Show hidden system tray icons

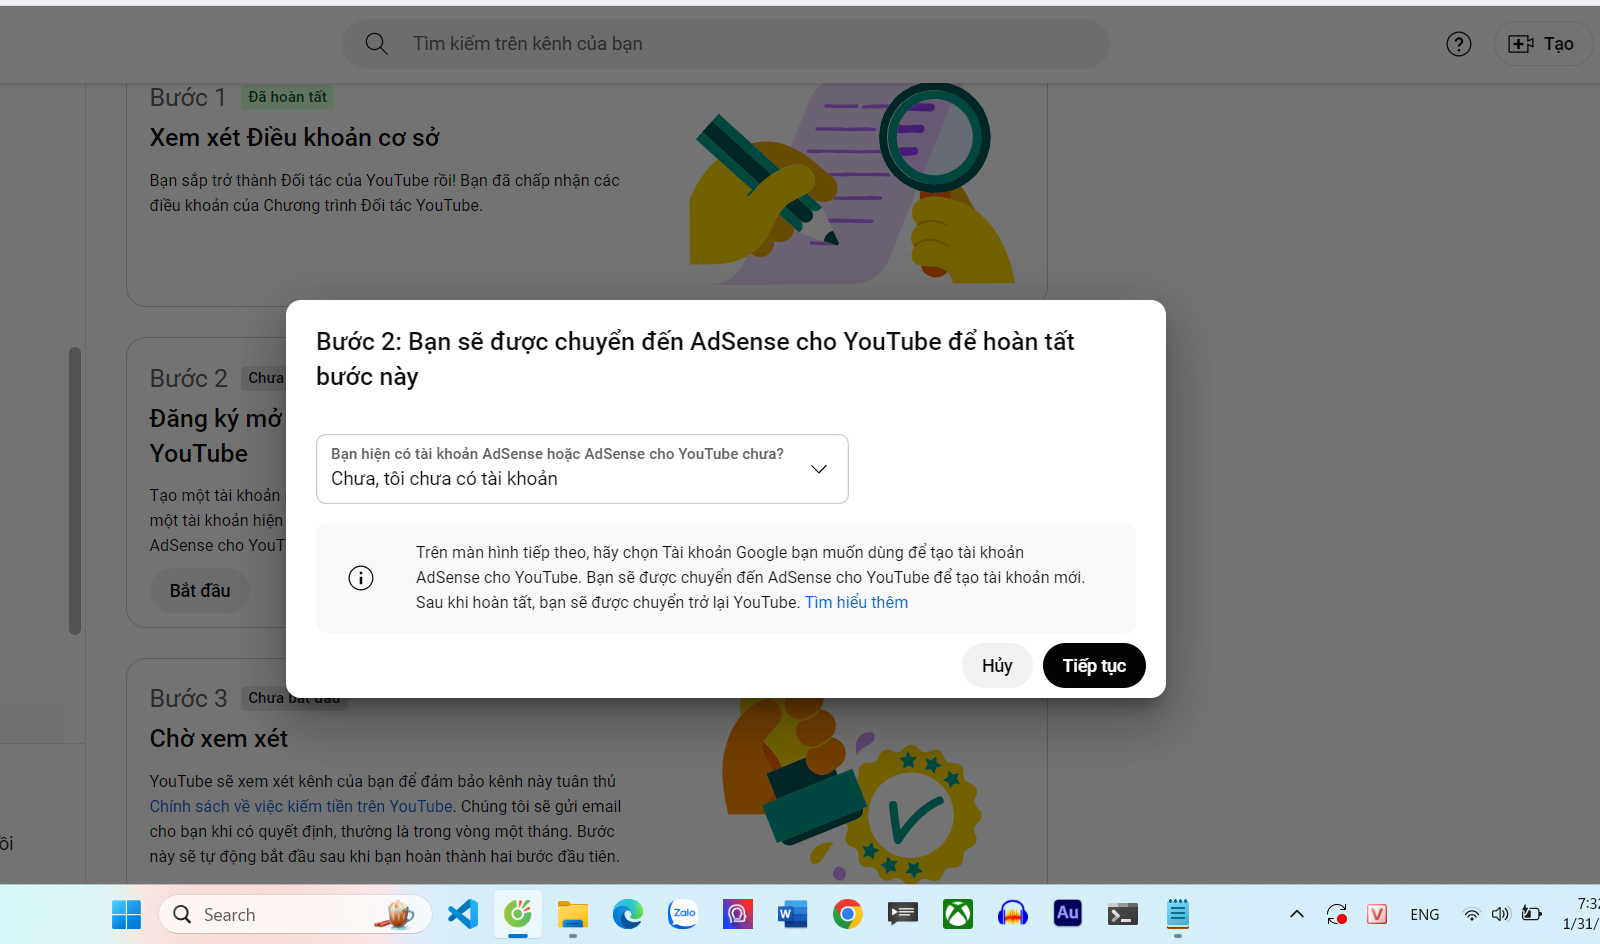pyautogui.click(x=1297, y=914)
